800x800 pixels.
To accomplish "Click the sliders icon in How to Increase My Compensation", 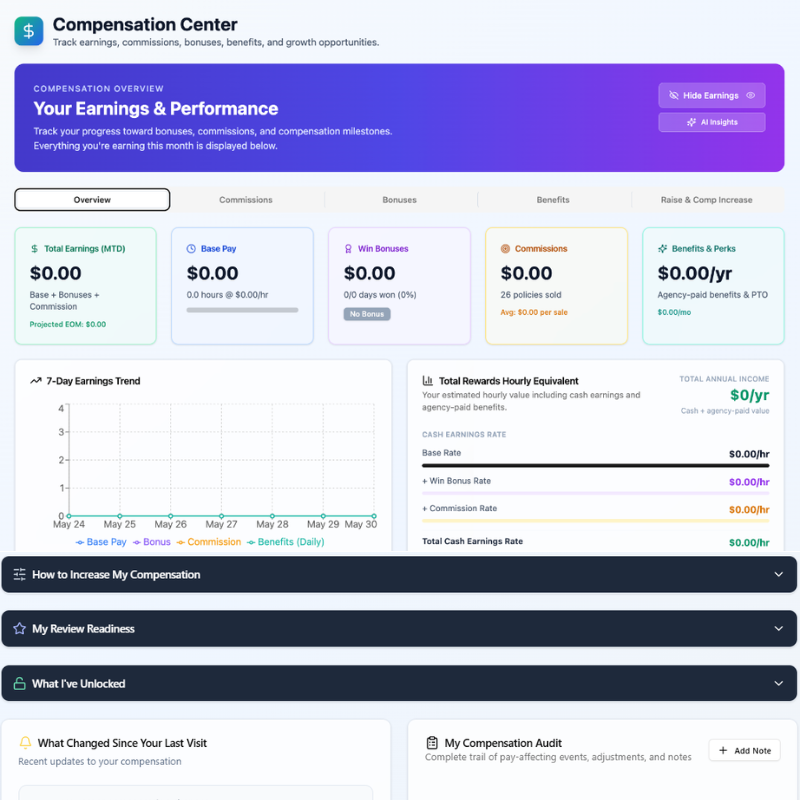I will [19, 574].
